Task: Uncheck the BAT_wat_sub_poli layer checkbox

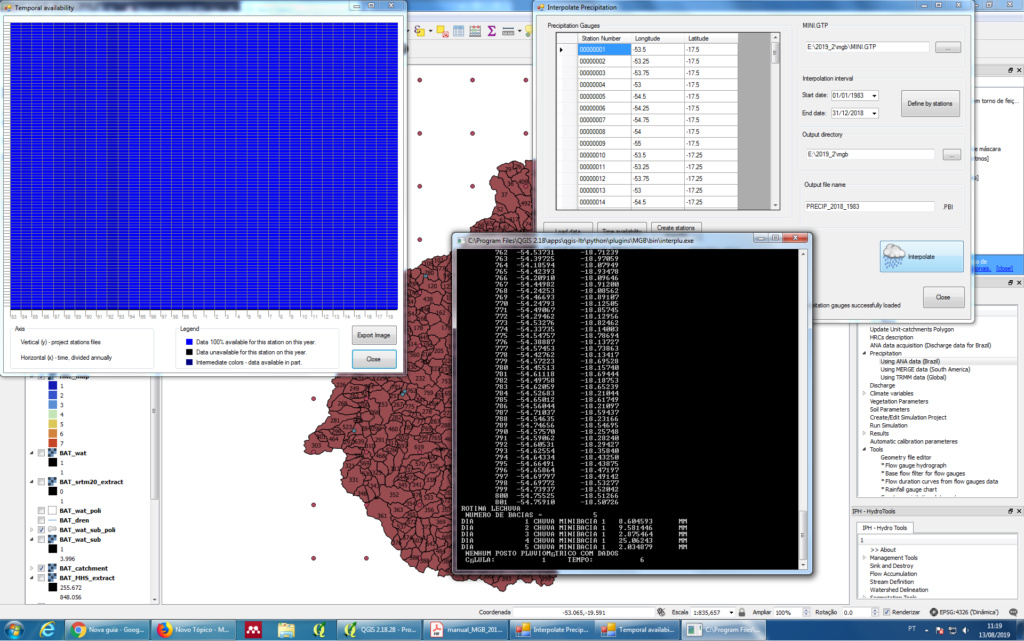Action: [42, 530]
